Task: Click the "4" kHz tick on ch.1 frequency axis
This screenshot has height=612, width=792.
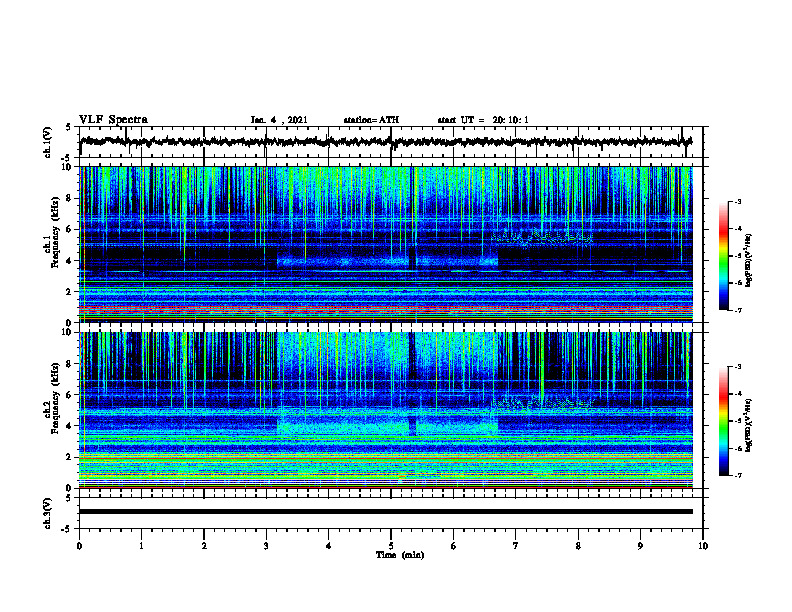Action: coord(69,261)
